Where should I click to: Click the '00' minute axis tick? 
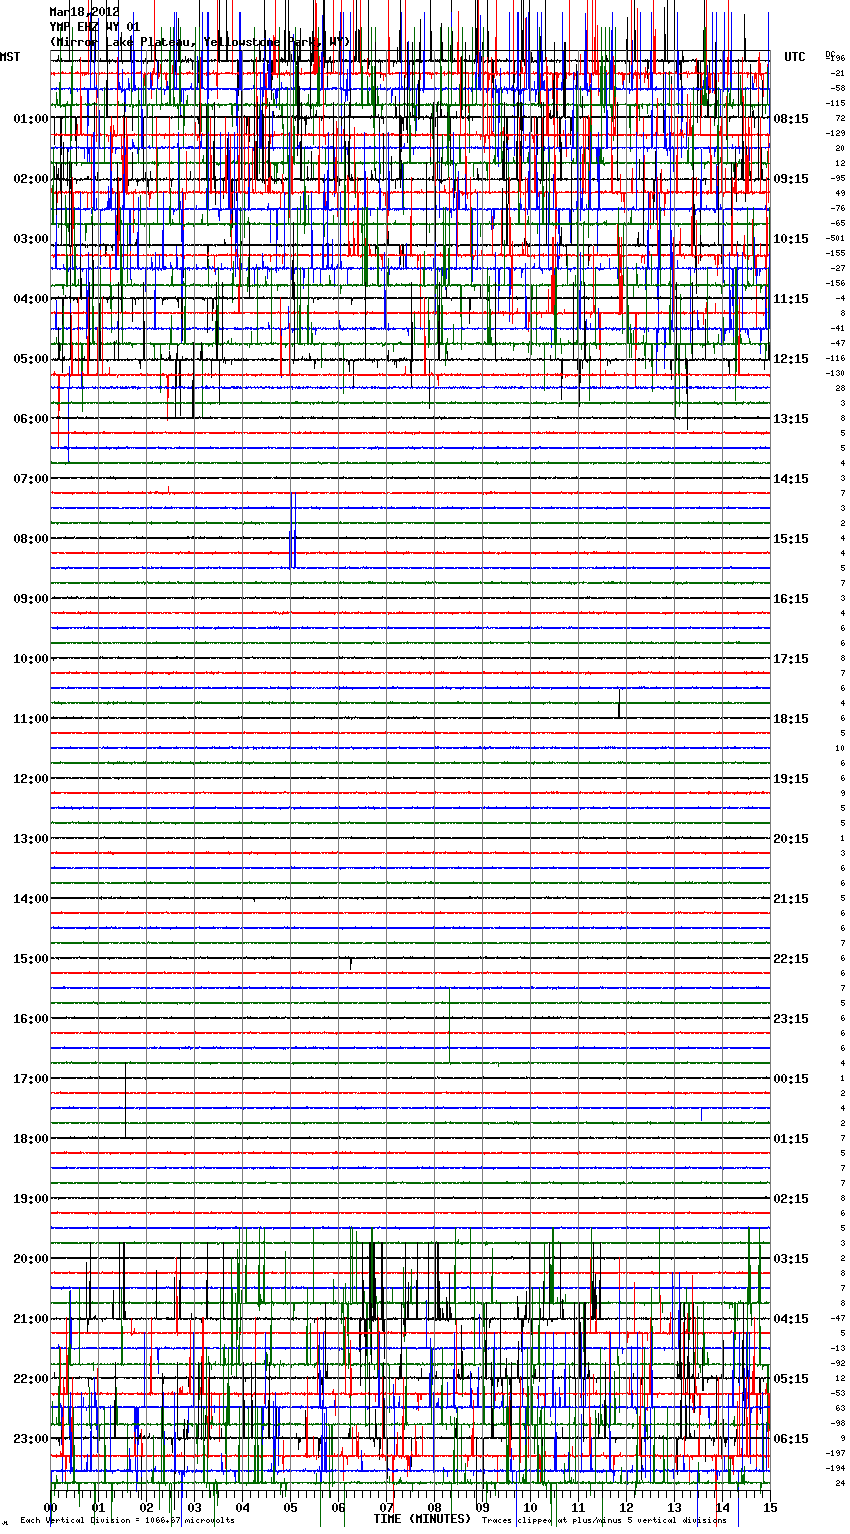pos(50,1508)
